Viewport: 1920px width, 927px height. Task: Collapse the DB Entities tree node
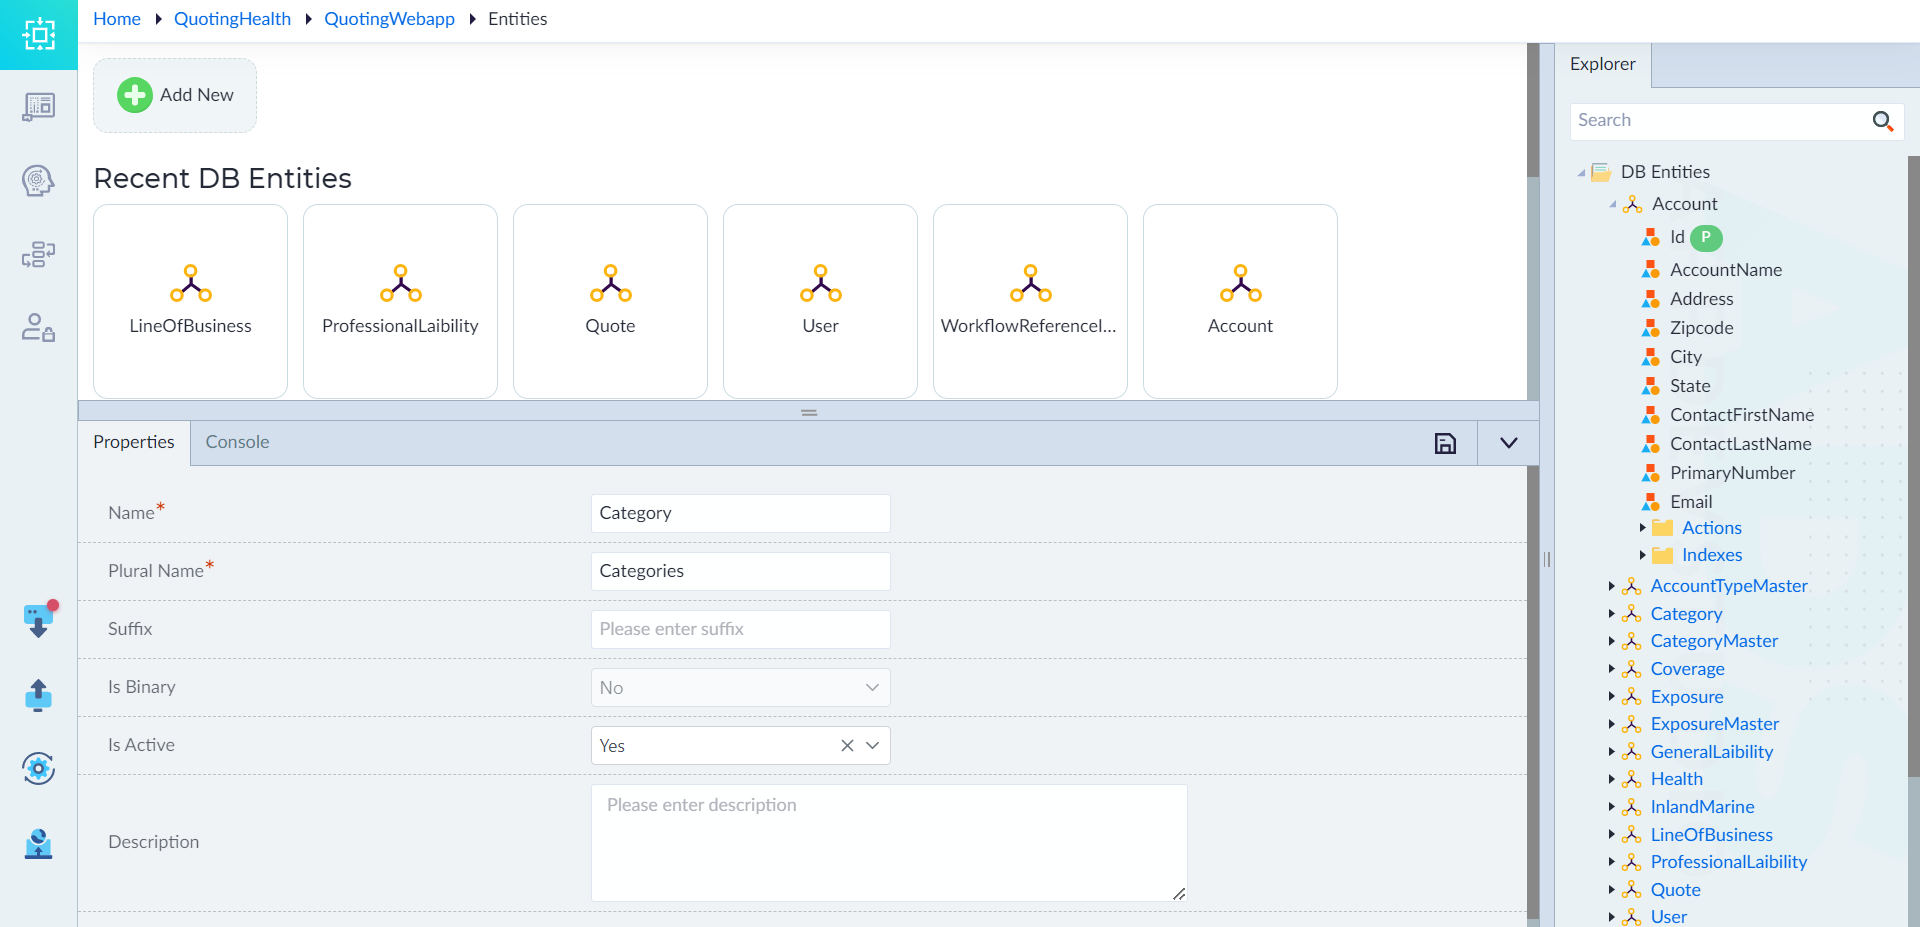pyautogui.click(x=1581, y=173)
